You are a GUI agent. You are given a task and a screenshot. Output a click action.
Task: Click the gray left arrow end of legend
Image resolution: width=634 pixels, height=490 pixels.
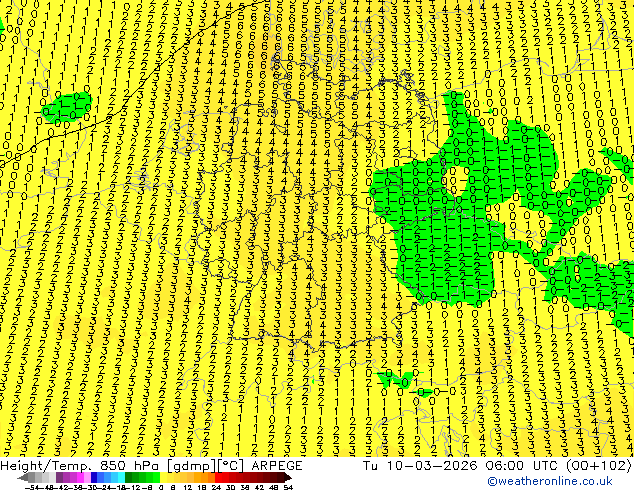[22, 477]
